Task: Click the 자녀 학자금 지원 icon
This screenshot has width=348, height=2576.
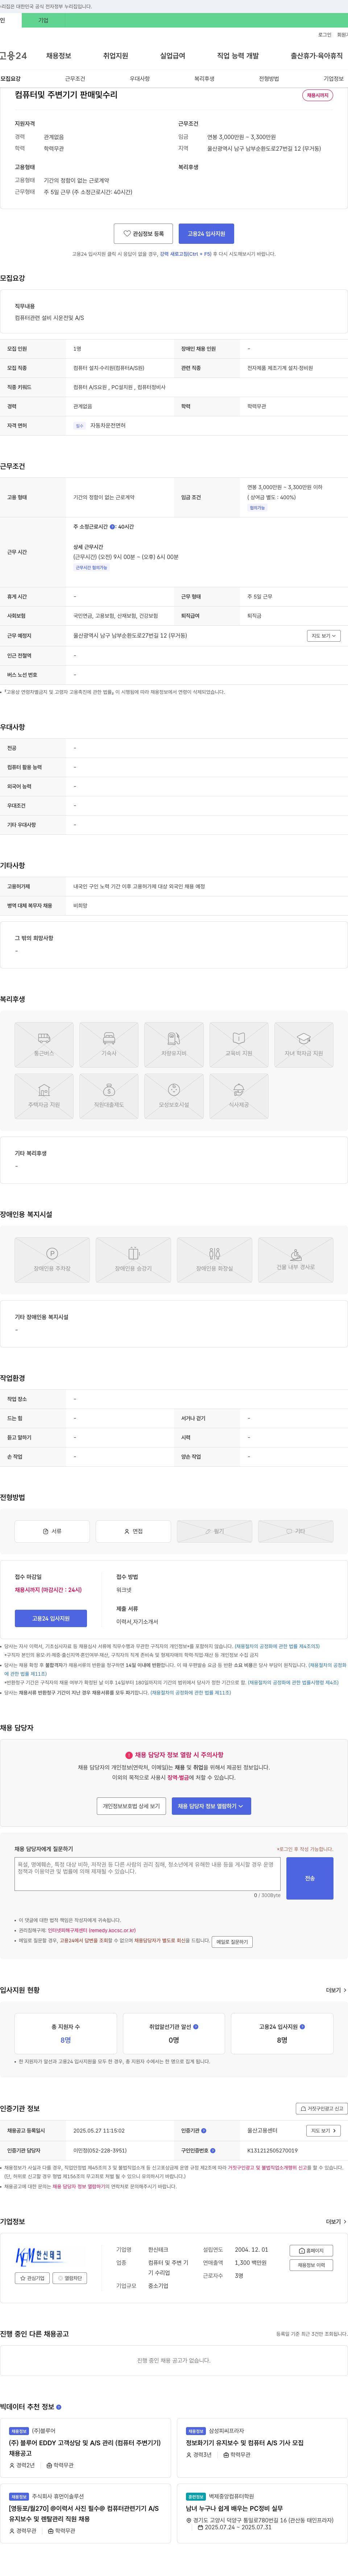Action: (304, 1044)
